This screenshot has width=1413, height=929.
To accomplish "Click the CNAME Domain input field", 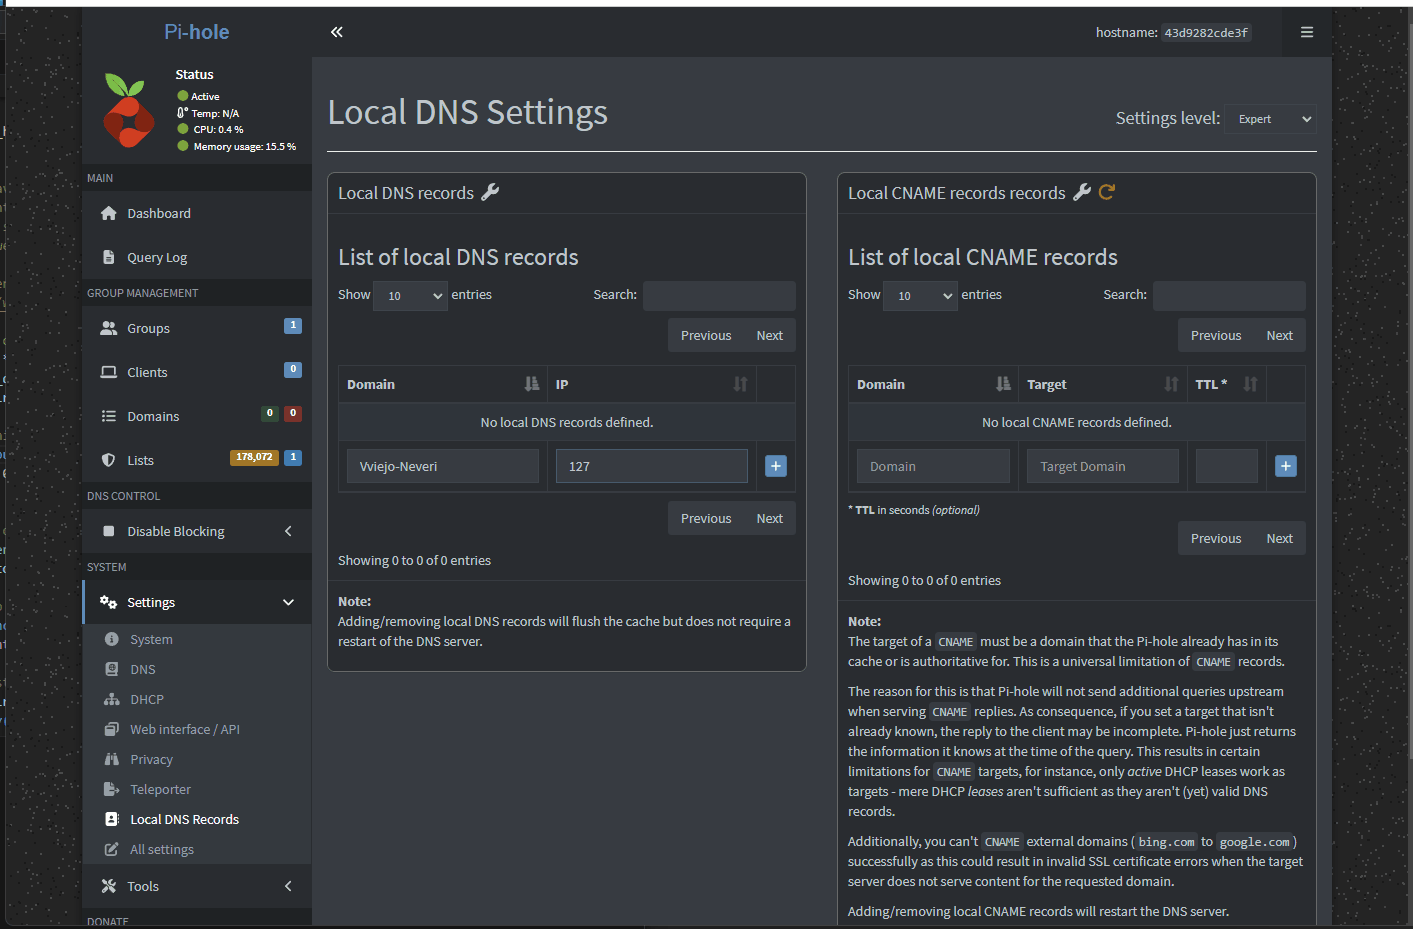I will pyautogui.click(x=933, y=466).
